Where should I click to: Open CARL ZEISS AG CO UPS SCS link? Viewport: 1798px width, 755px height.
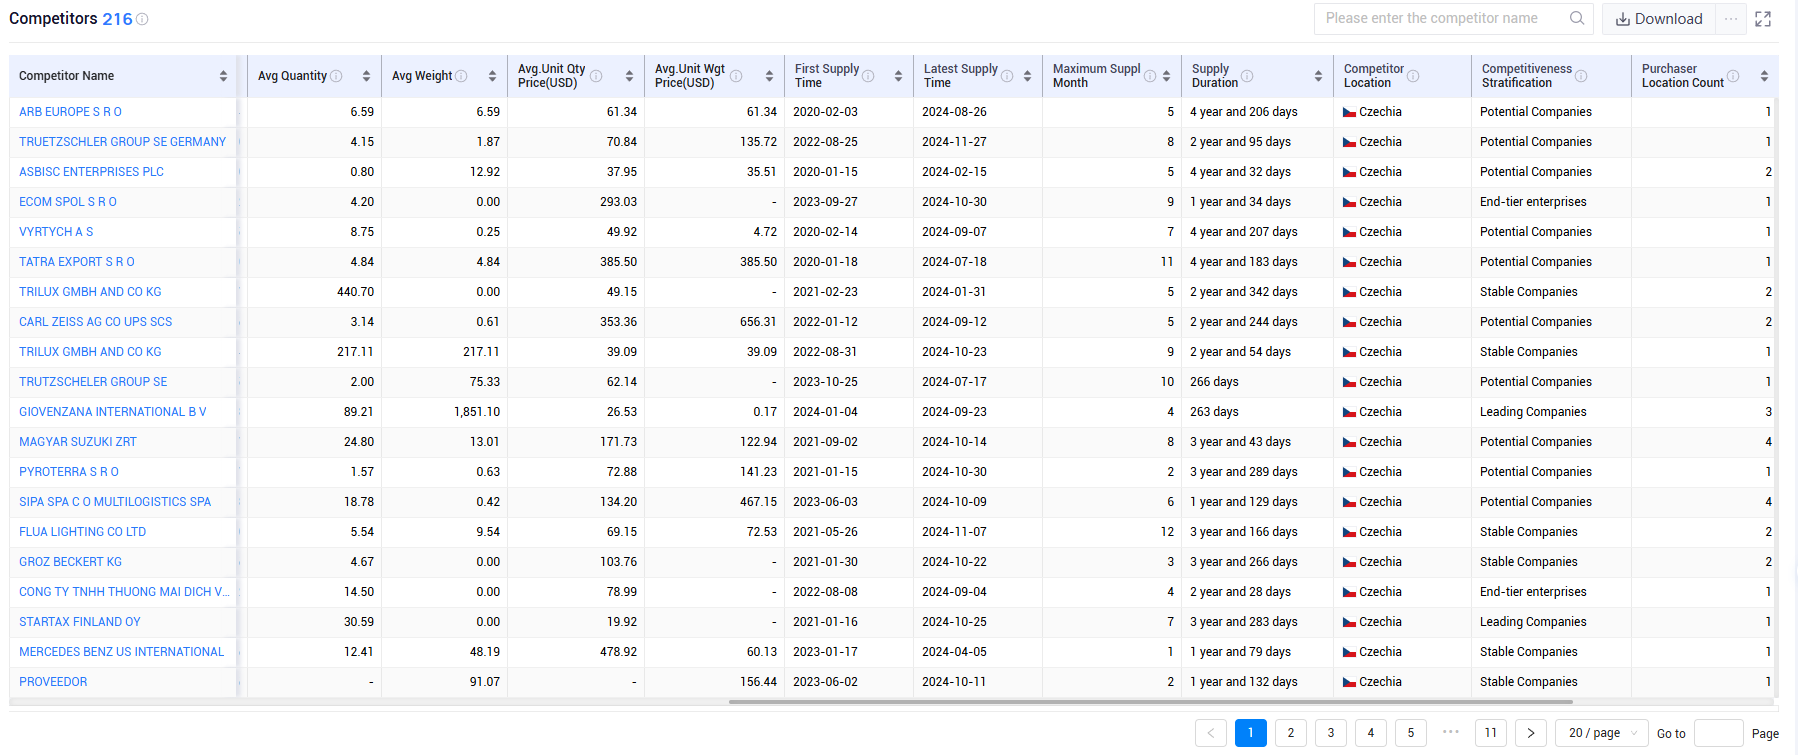[95, 322]
